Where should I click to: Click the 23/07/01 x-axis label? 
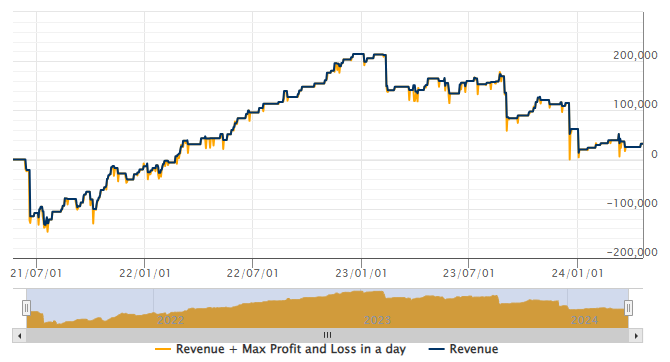click(x=468, y=273)
